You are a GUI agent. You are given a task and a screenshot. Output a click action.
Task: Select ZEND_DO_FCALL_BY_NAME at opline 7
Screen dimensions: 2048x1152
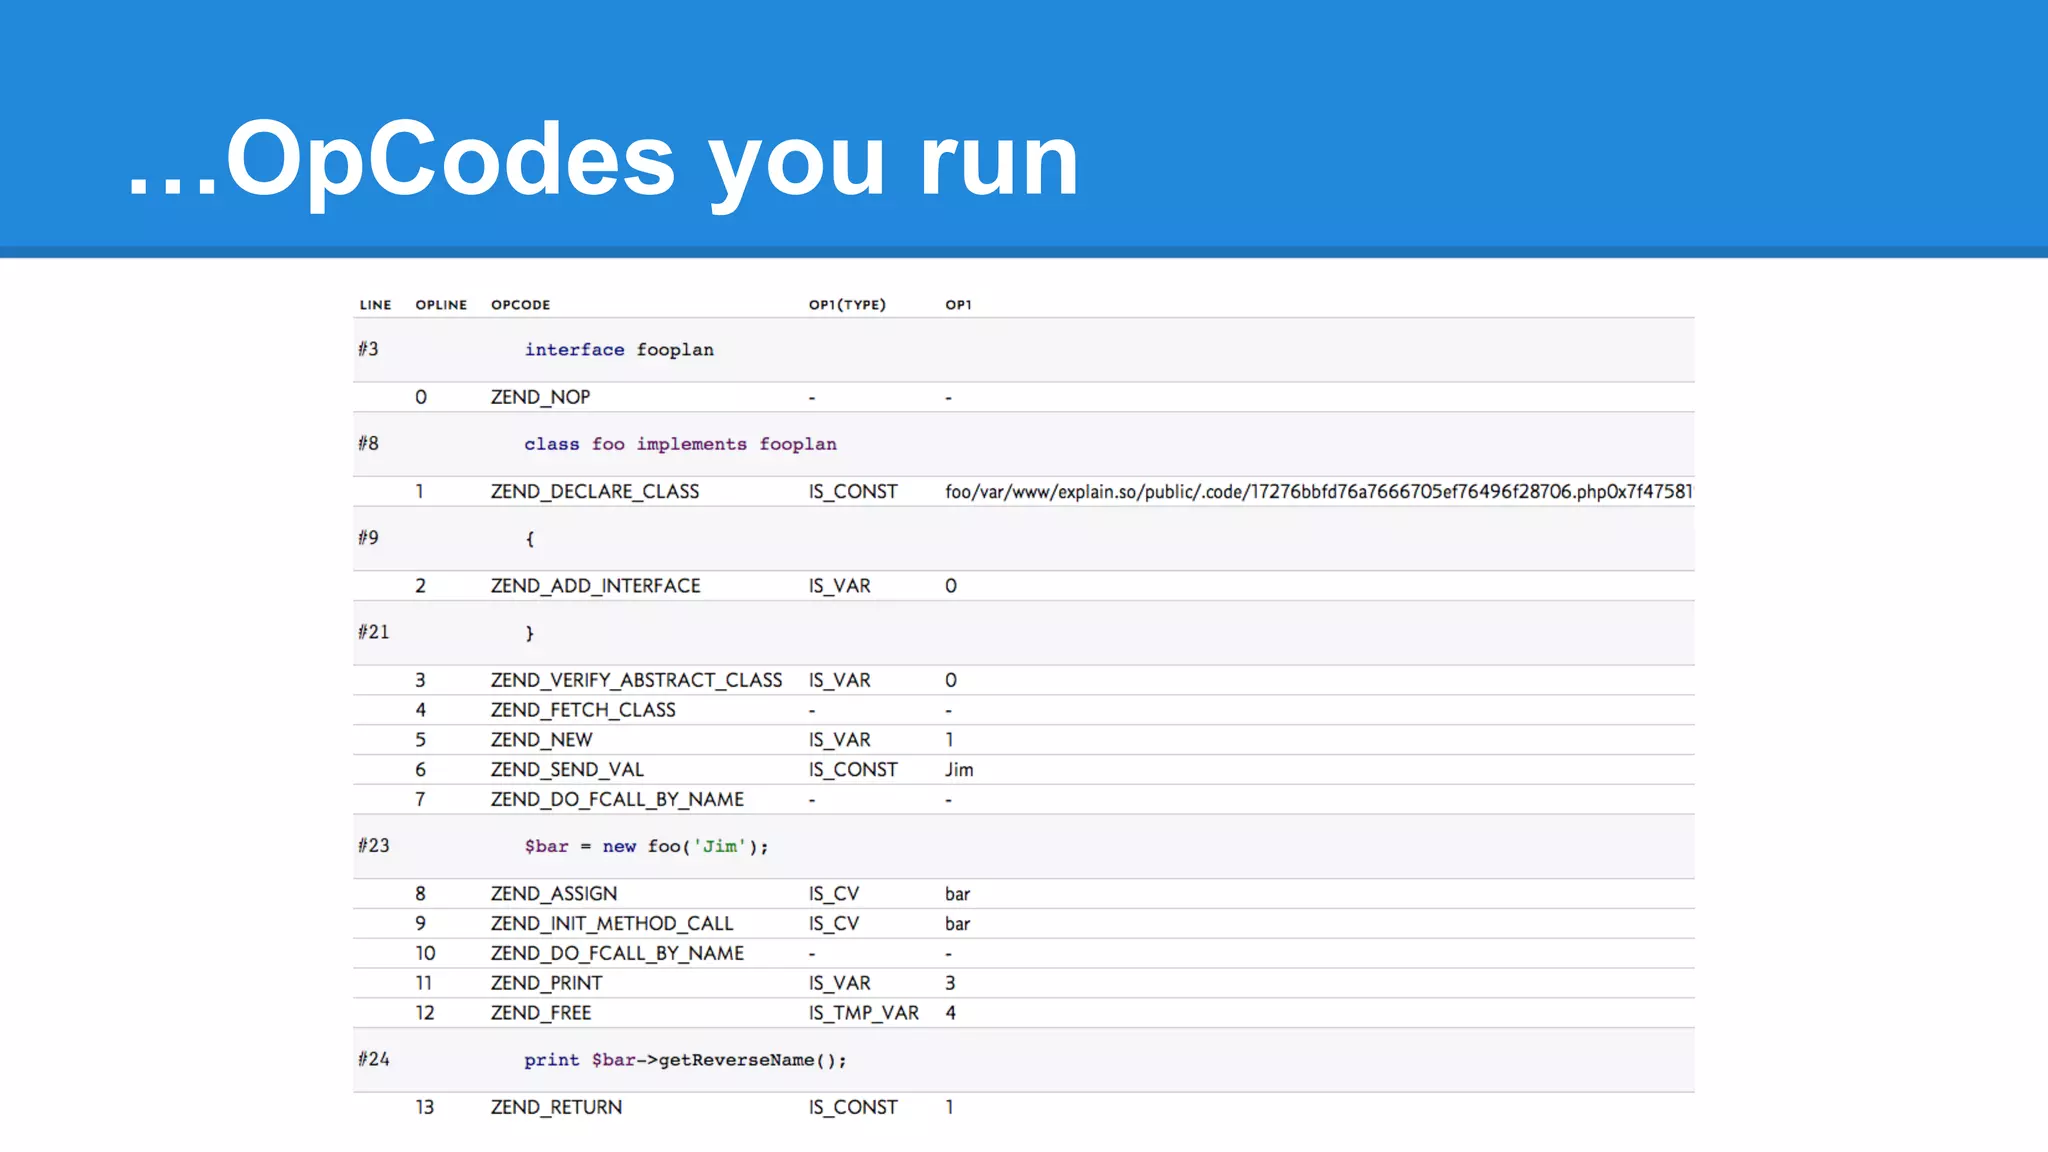(x=617, y=800)
